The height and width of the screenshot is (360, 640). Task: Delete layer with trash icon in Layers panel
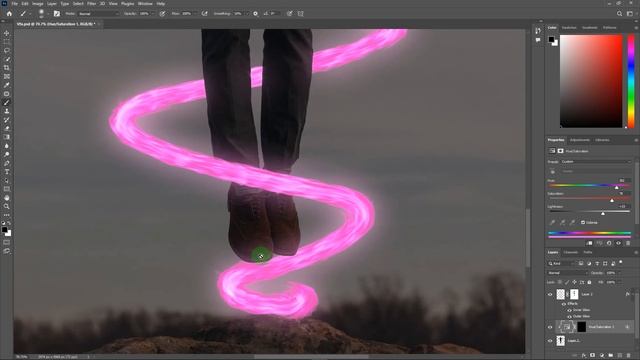(x=628, y=356)
